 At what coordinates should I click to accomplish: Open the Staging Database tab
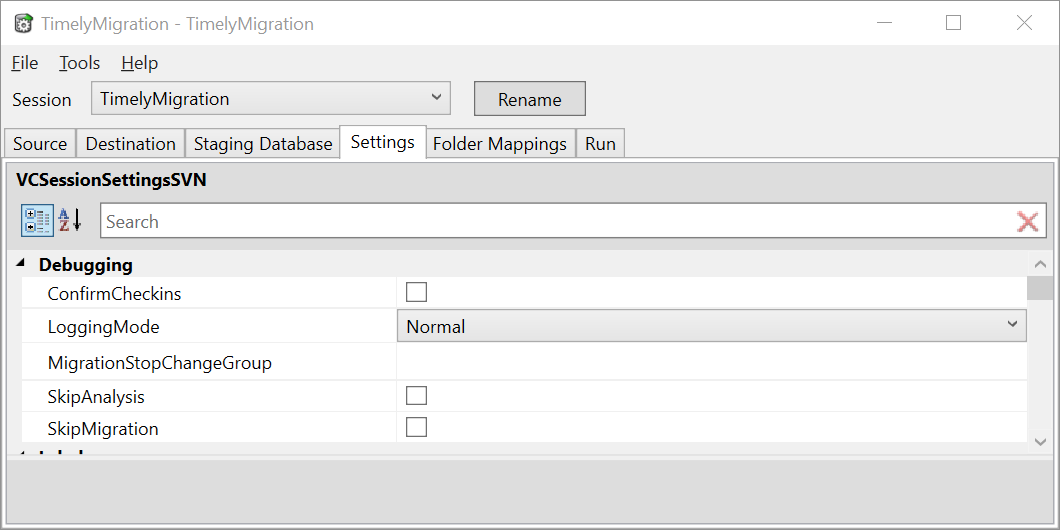263,144
